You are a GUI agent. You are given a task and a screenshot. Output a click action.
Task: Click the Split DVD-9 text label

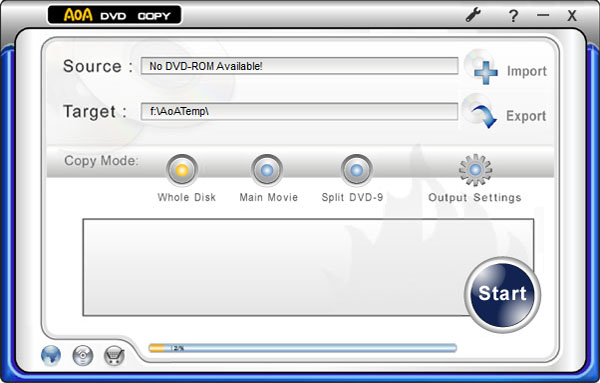point(352,197)
